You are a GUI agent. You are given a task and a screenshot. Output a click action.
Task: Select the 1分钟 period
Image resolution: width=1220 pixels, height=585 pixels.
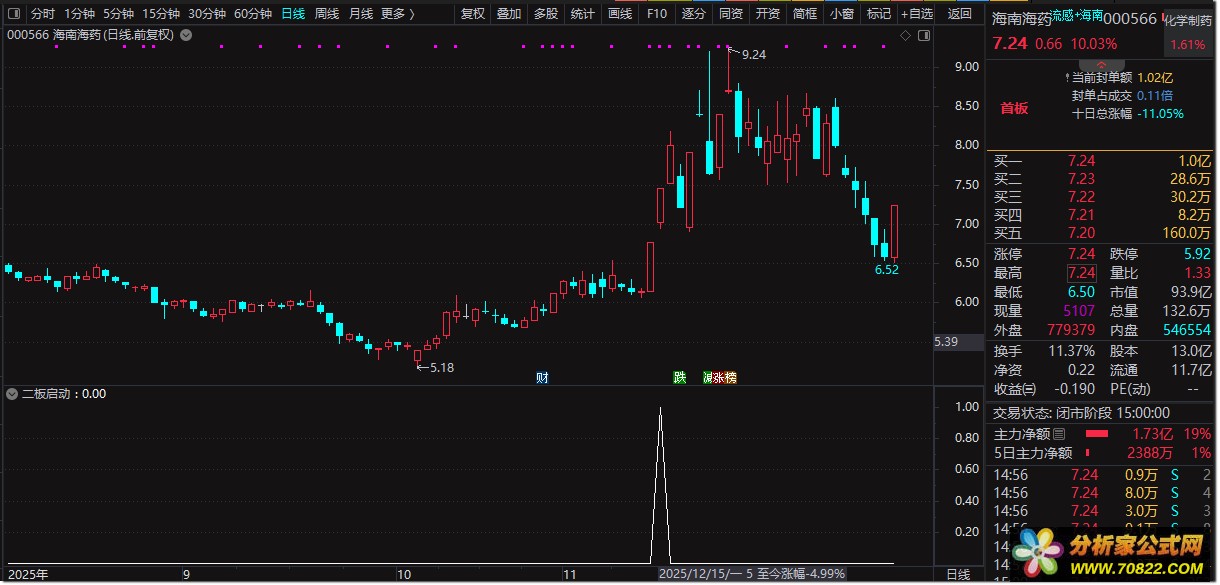(x=79, y=14)
